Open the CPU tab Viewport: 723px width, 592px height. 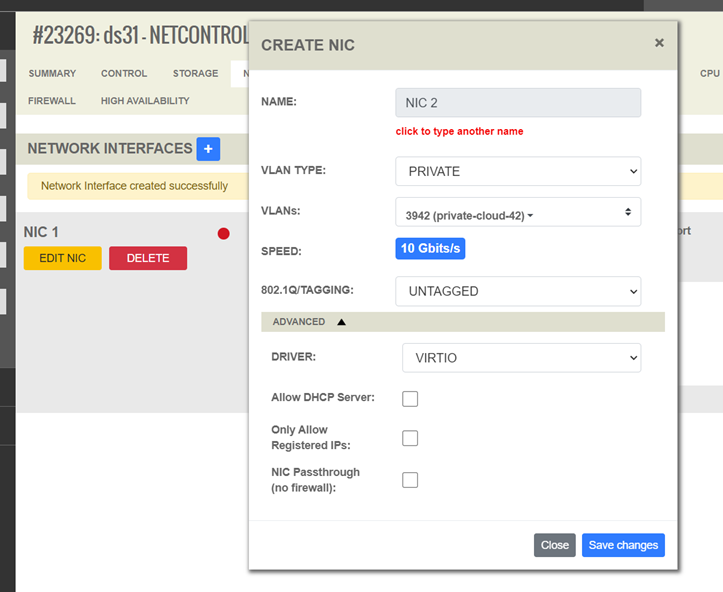coord(710,73)
